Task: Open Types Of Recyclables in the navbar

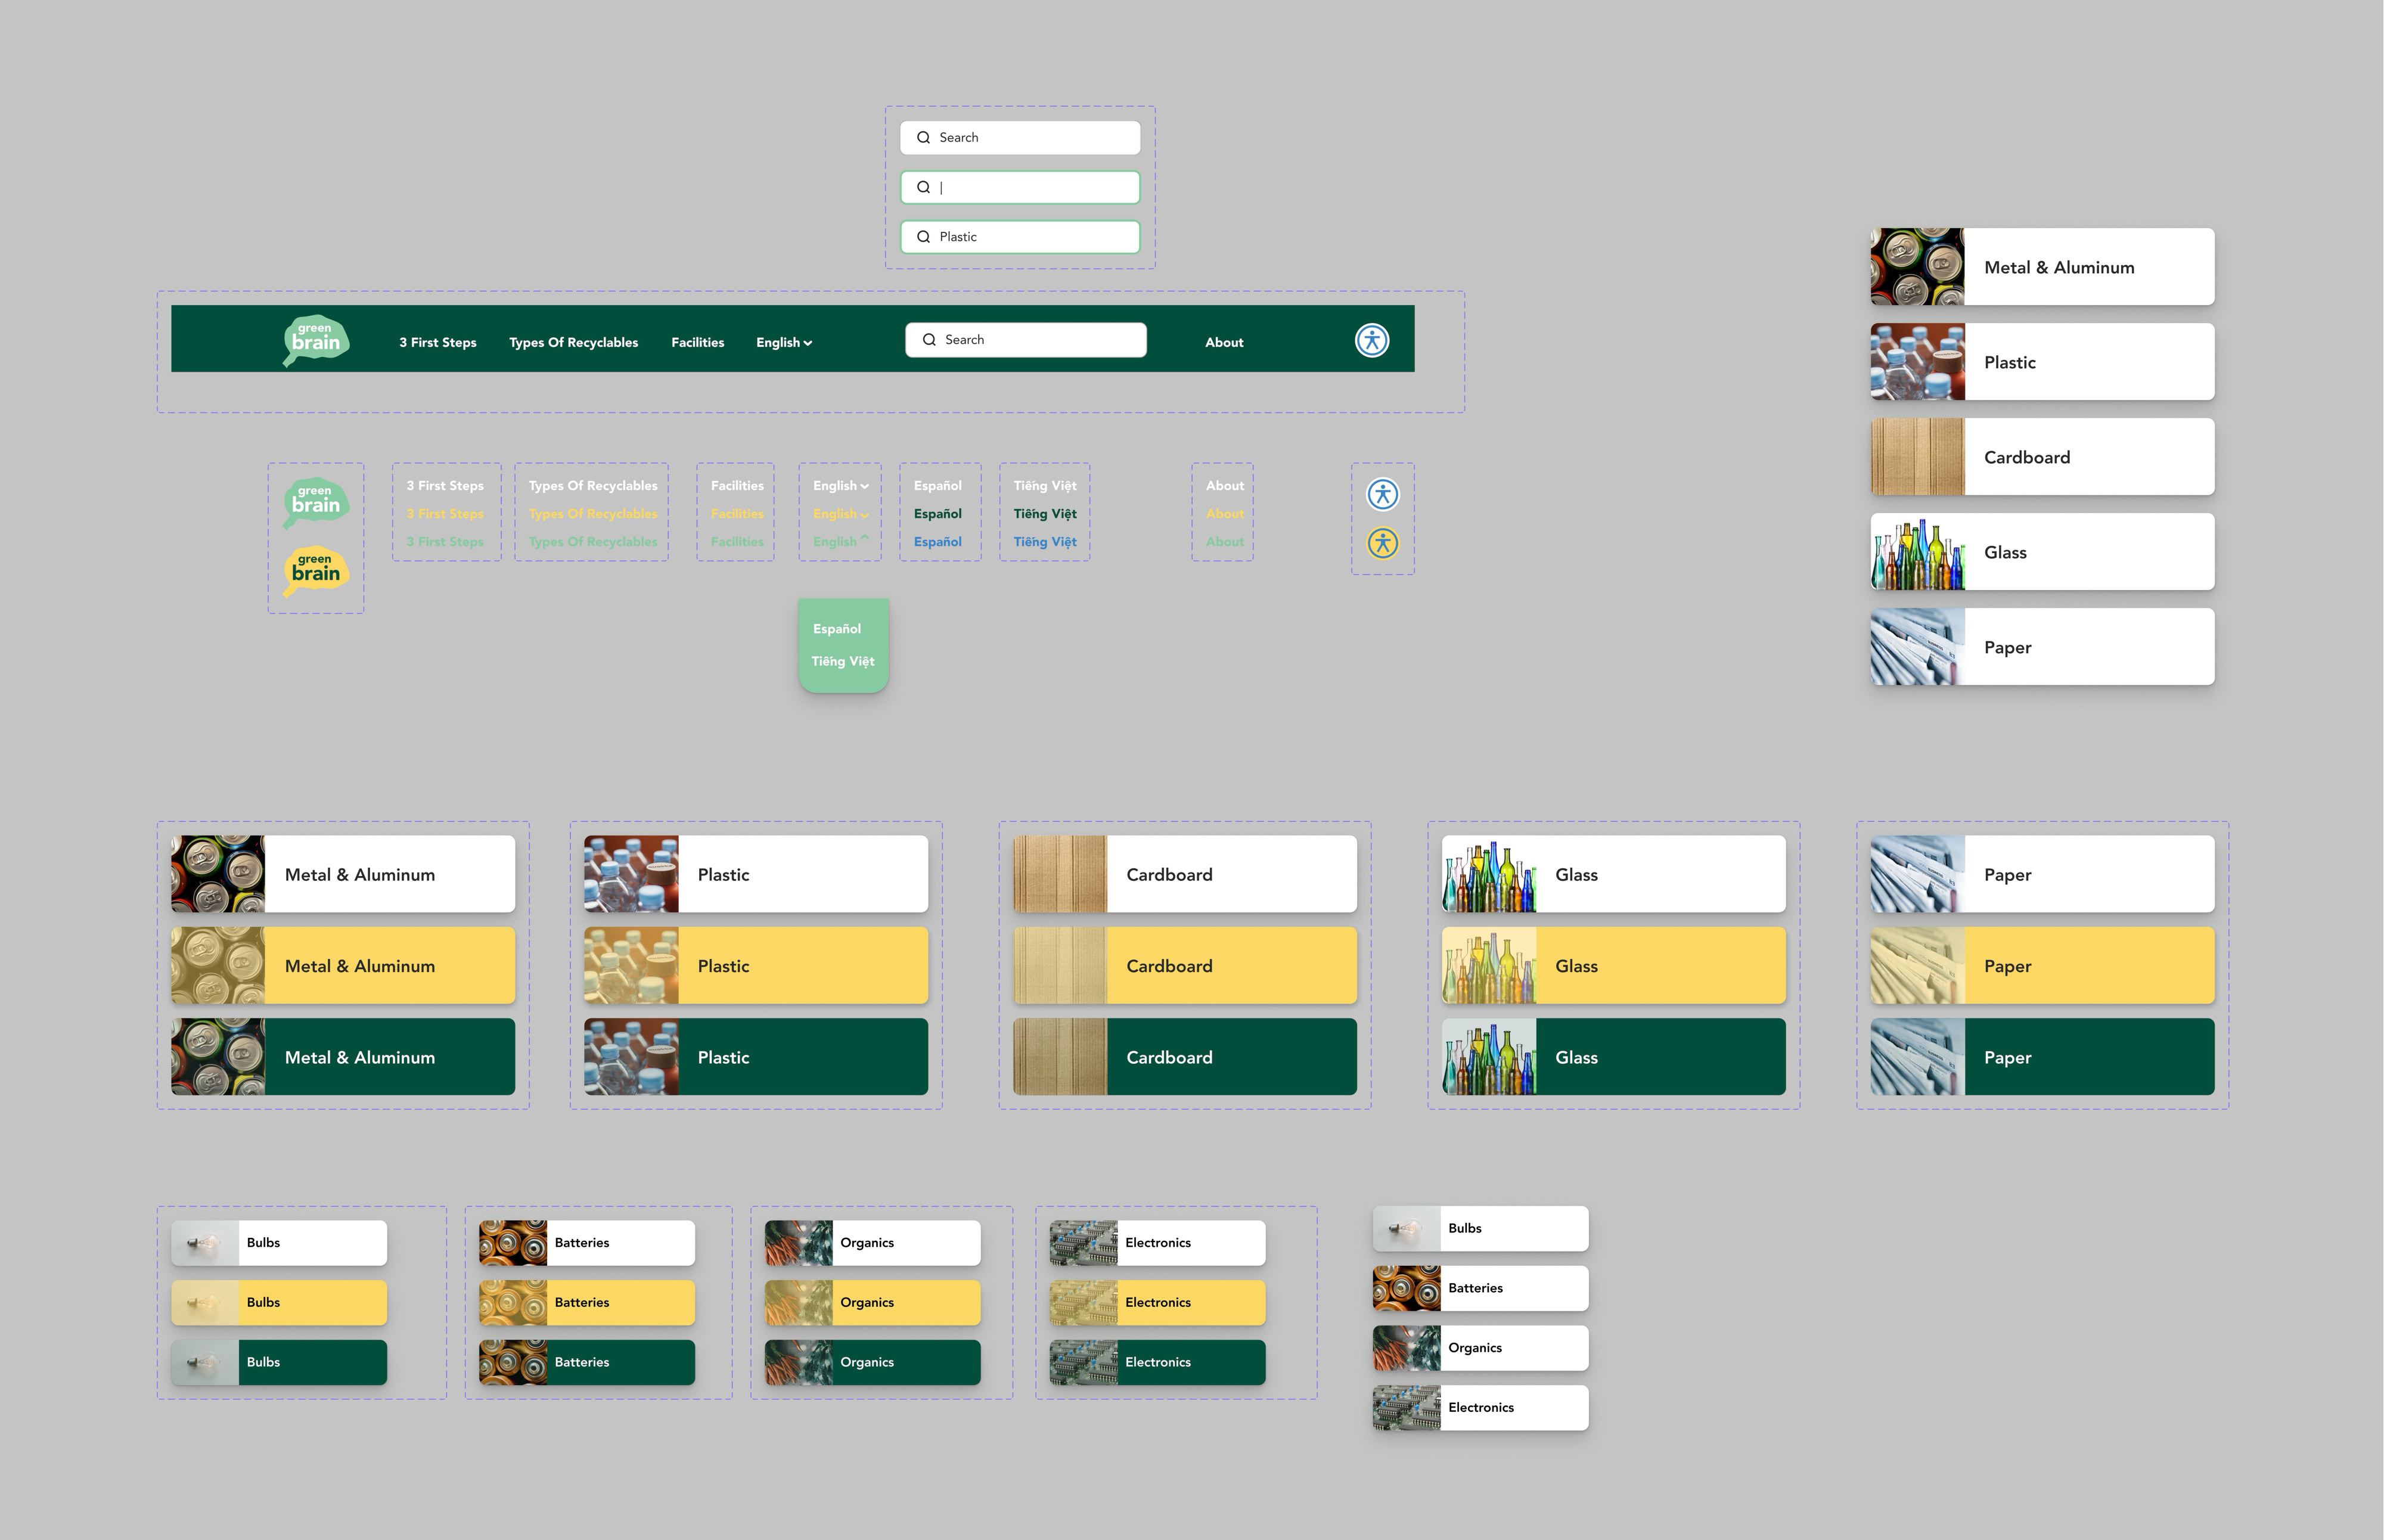Action: [573, 342]
